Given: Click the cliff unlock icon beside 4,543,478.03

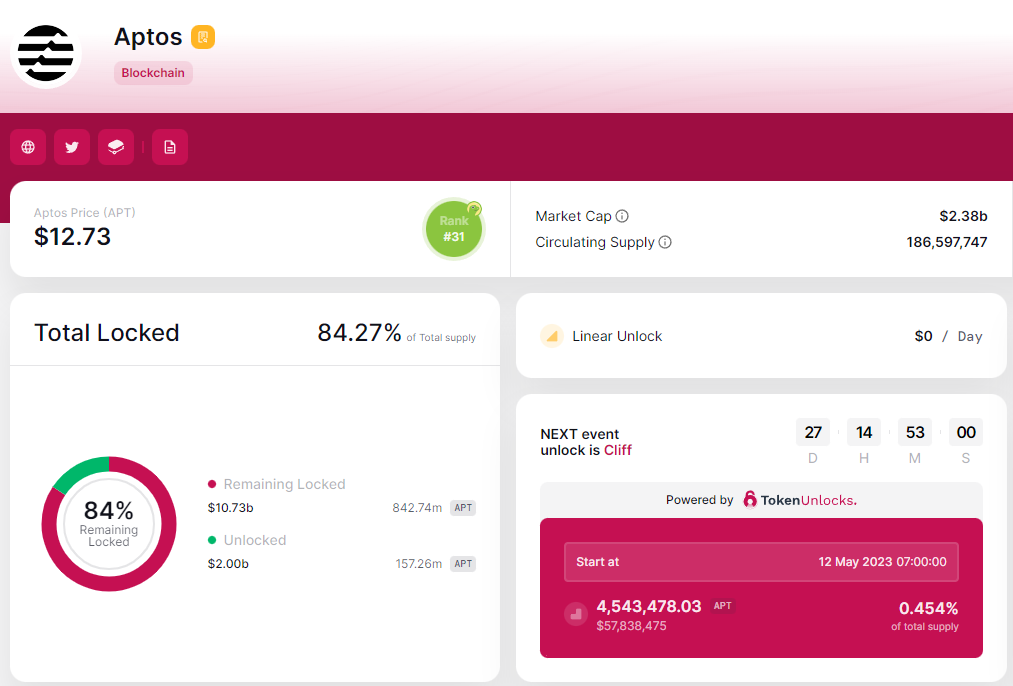Looking at the screenshot, I should pyautogui.click(x=576, y=614).
